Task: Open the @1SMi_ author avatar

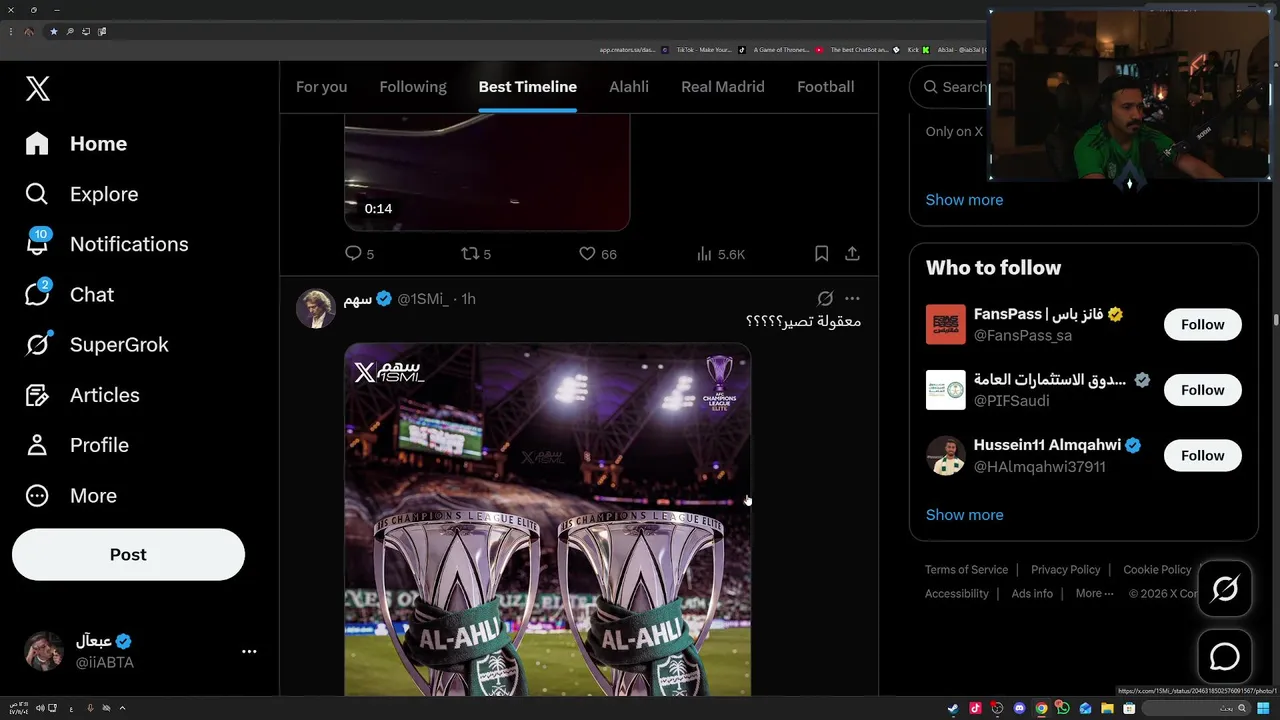Action: click(316, 309)
